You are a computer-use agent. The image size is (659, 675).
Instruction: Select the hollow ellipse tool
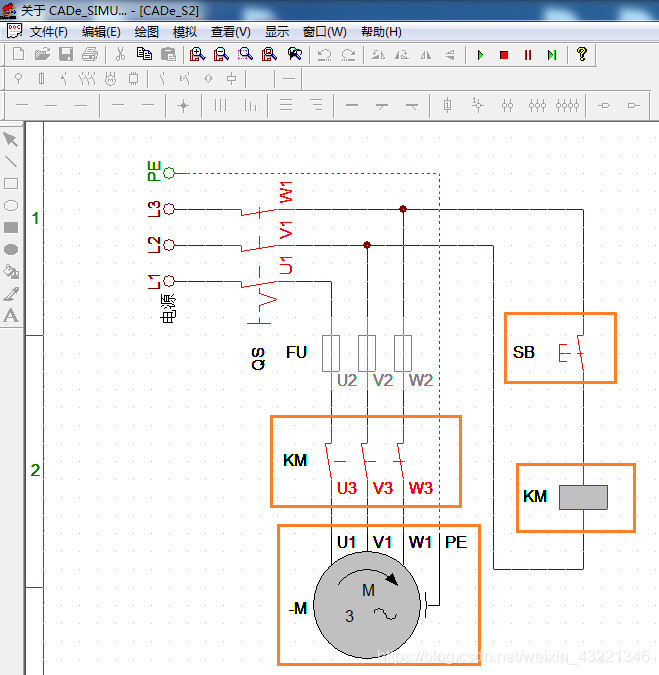click(x=11, y=206)
